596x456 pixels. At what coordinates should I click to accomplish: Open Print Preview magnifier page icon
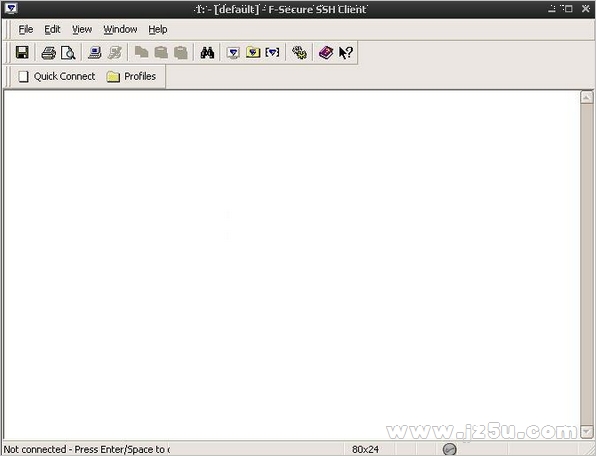coord(68,53)
